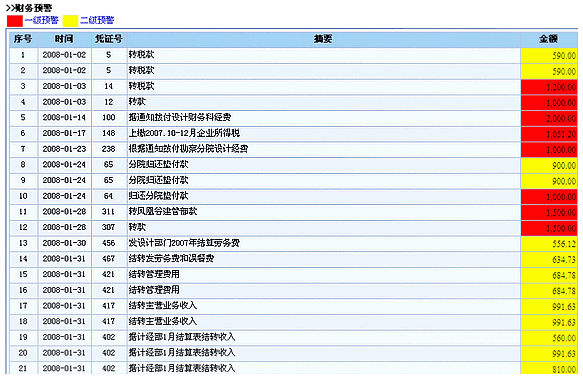This screenshot has width=583, height=380.
Task: Click summary 发设计部门2007年结算劳务费
Action: (x=184, y=243)
